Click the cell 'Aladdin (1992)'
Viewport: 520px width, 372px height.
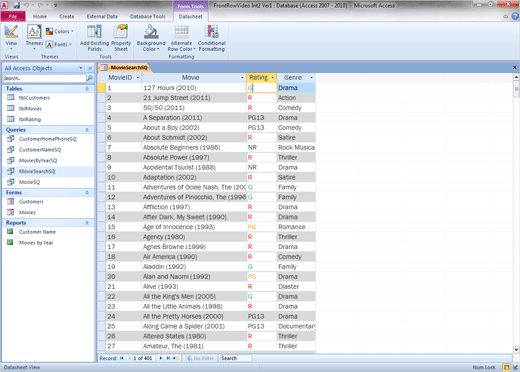tap(194, 267)
